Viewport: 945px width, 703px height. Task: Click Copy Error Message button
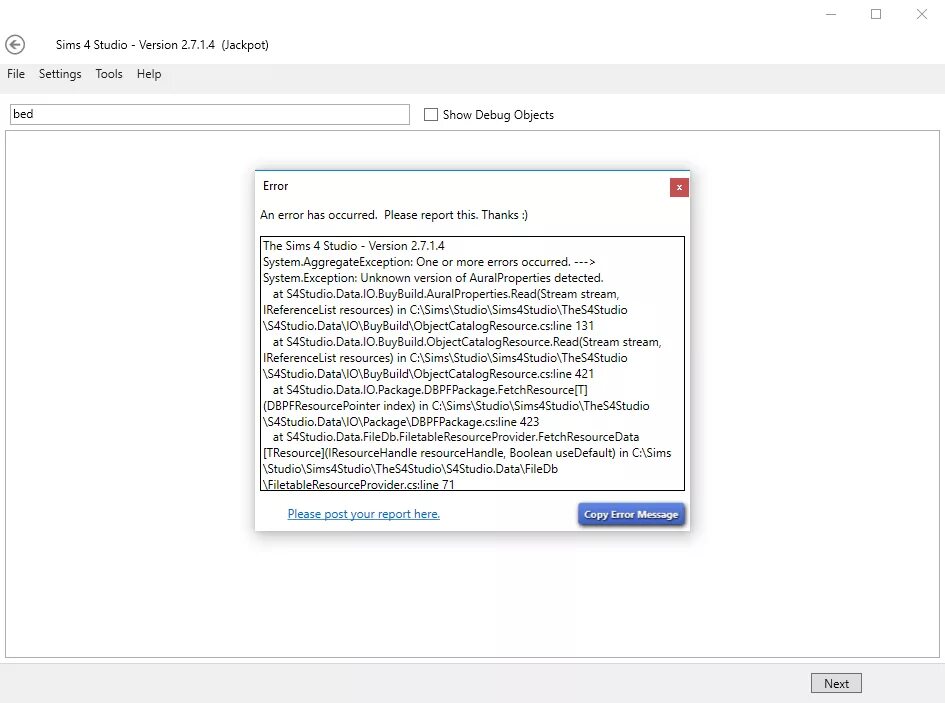tap(631, 514)
